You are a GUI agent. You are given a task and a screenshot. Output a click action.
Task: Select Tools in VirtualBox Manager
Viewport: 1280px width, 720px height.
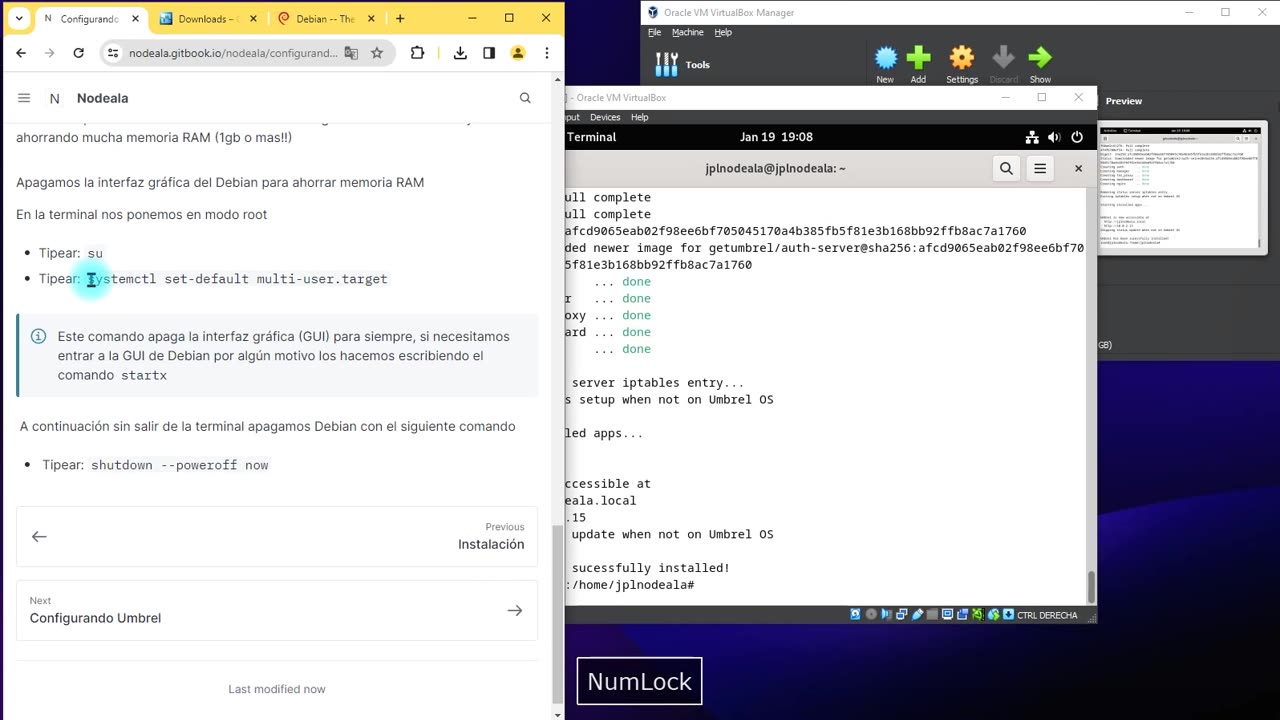pyautogui.click(x=683, y=65)
